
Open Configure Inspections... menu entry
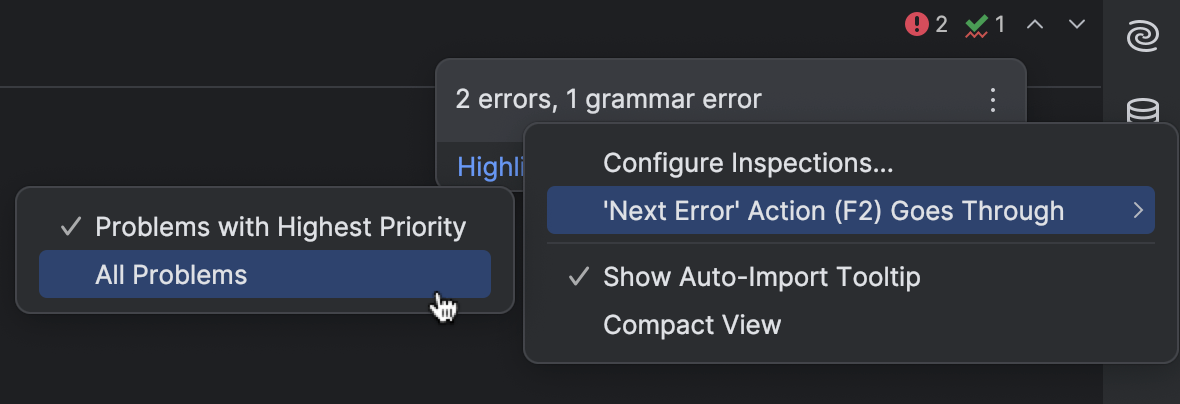748,162
